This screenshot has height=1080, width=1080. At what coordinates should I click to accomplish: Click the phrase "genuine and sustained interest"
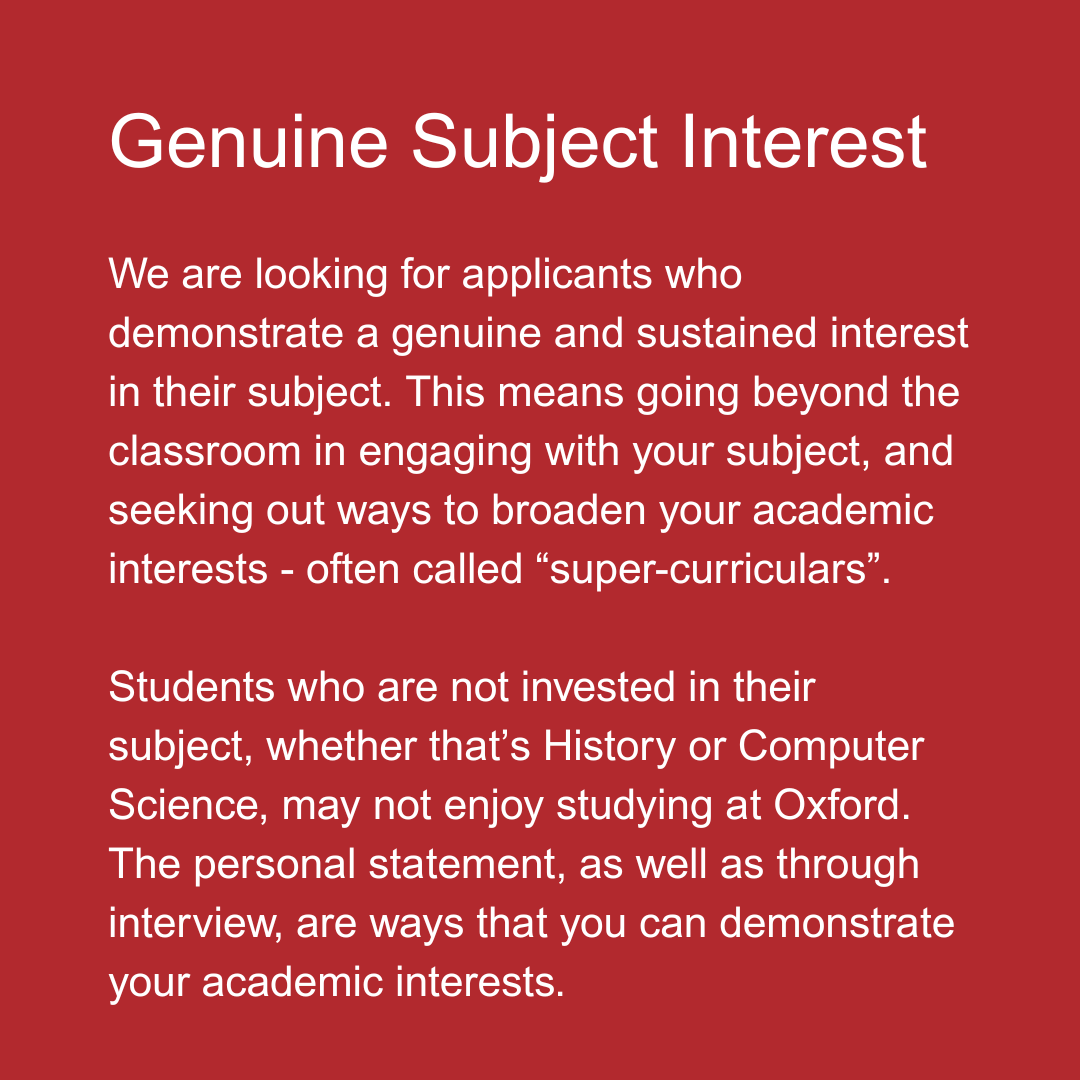click(x=680, y=333)
